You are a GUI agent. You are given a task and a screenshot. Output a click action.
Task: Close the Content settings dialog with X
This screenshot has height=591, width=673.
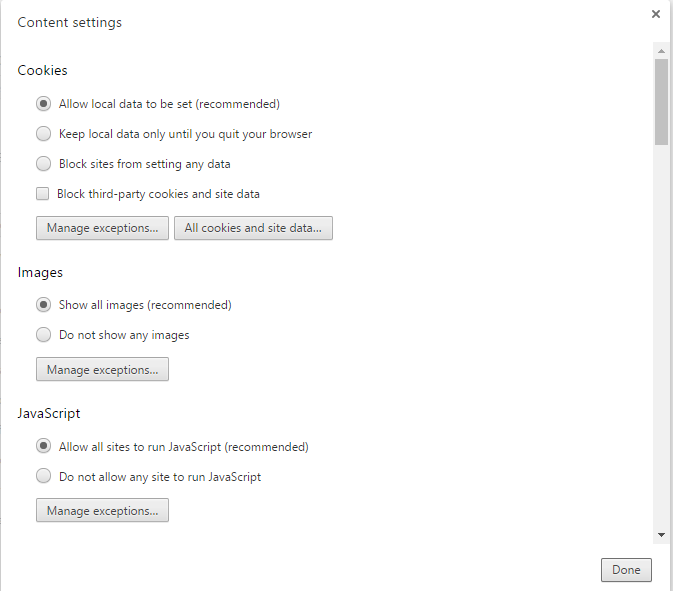pos(656,14)
